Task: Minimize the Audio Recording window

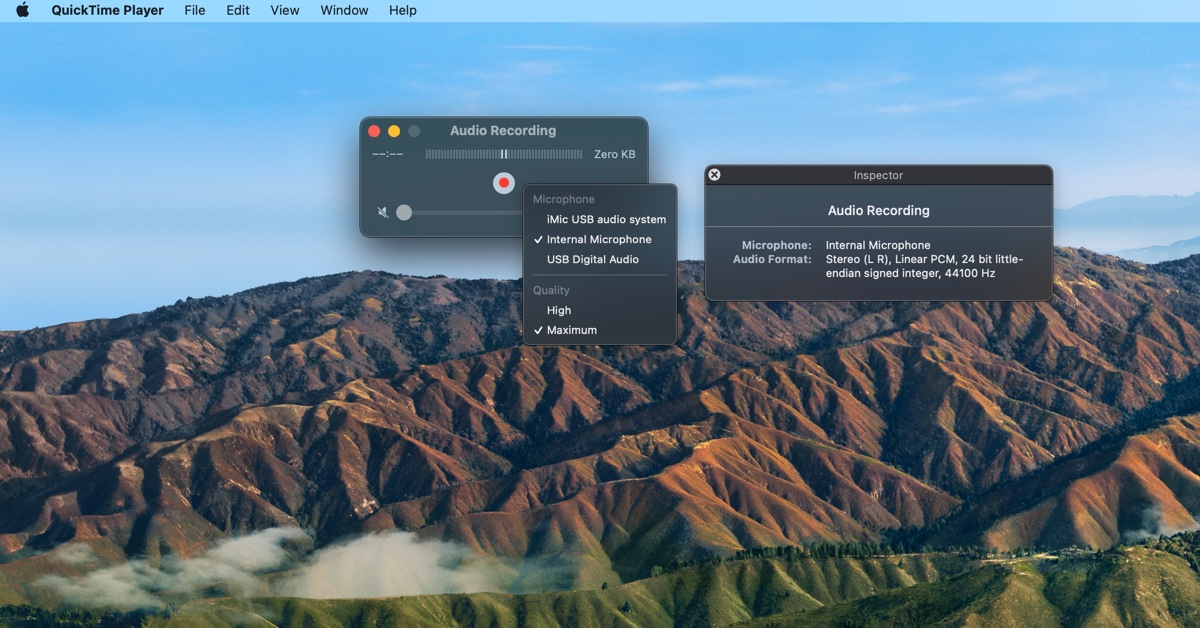Action: (394, 131)
